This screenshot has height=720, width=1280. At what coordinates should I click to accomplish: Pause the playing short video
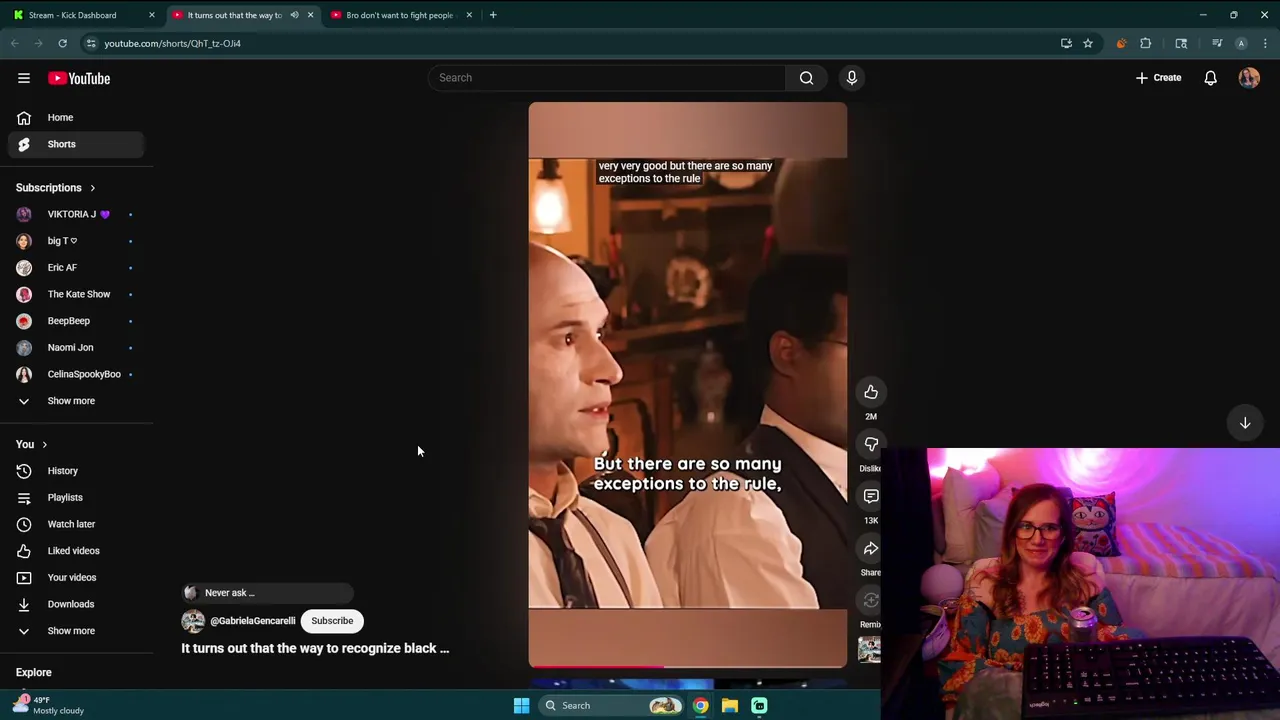[688, 385]
